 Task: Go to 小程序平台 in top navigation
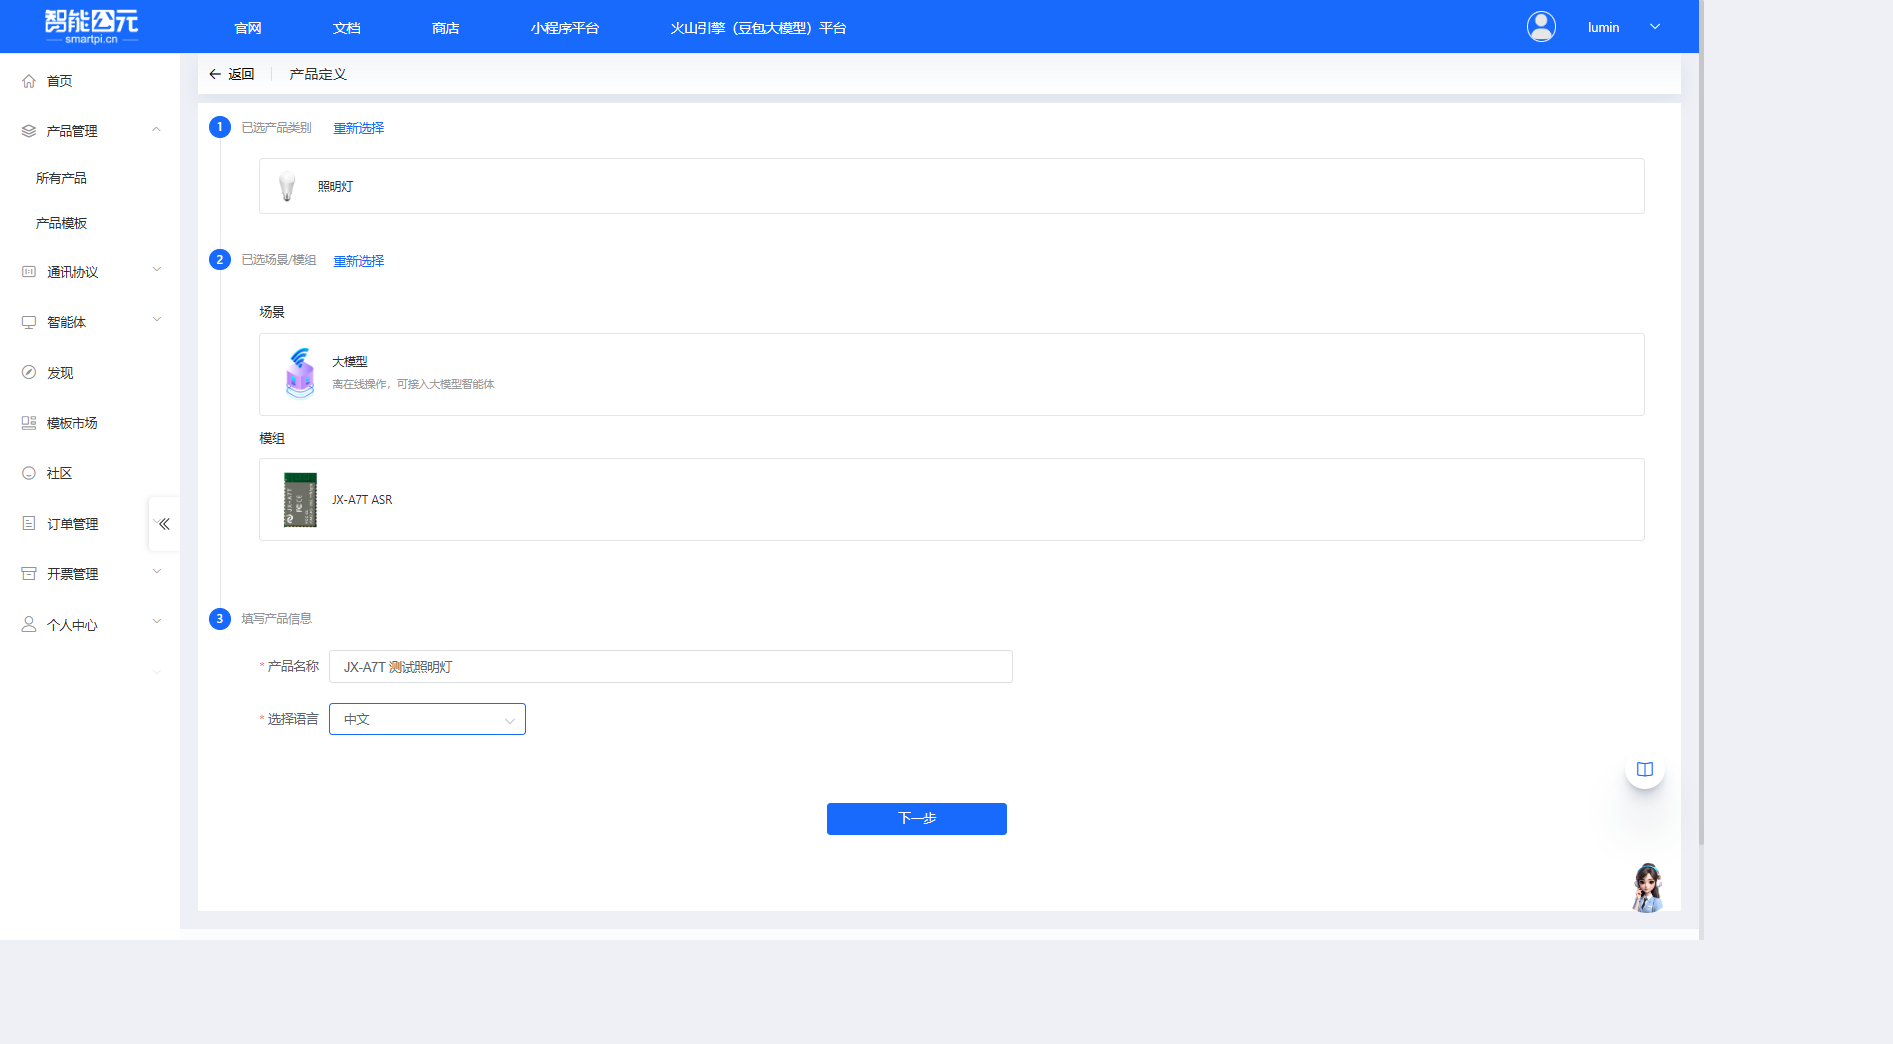[565, 28]
